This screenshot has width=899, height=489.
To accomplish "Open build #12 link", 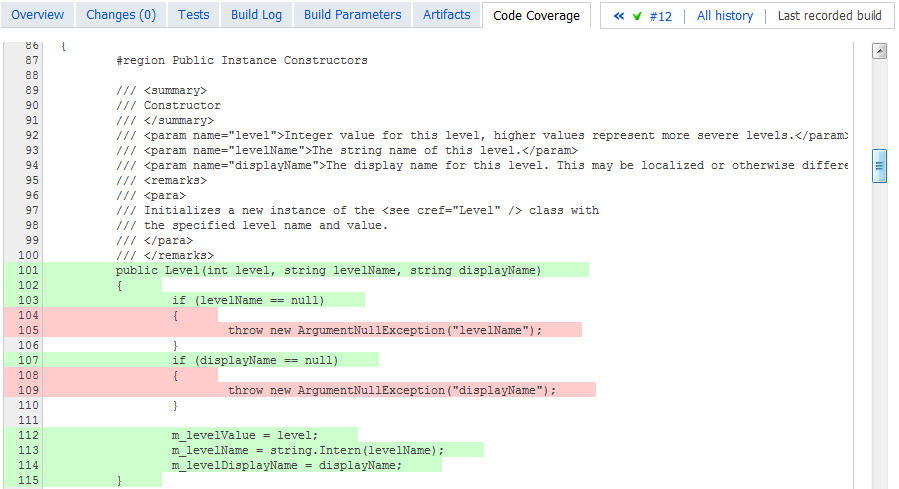I will (x=660, y=16).
